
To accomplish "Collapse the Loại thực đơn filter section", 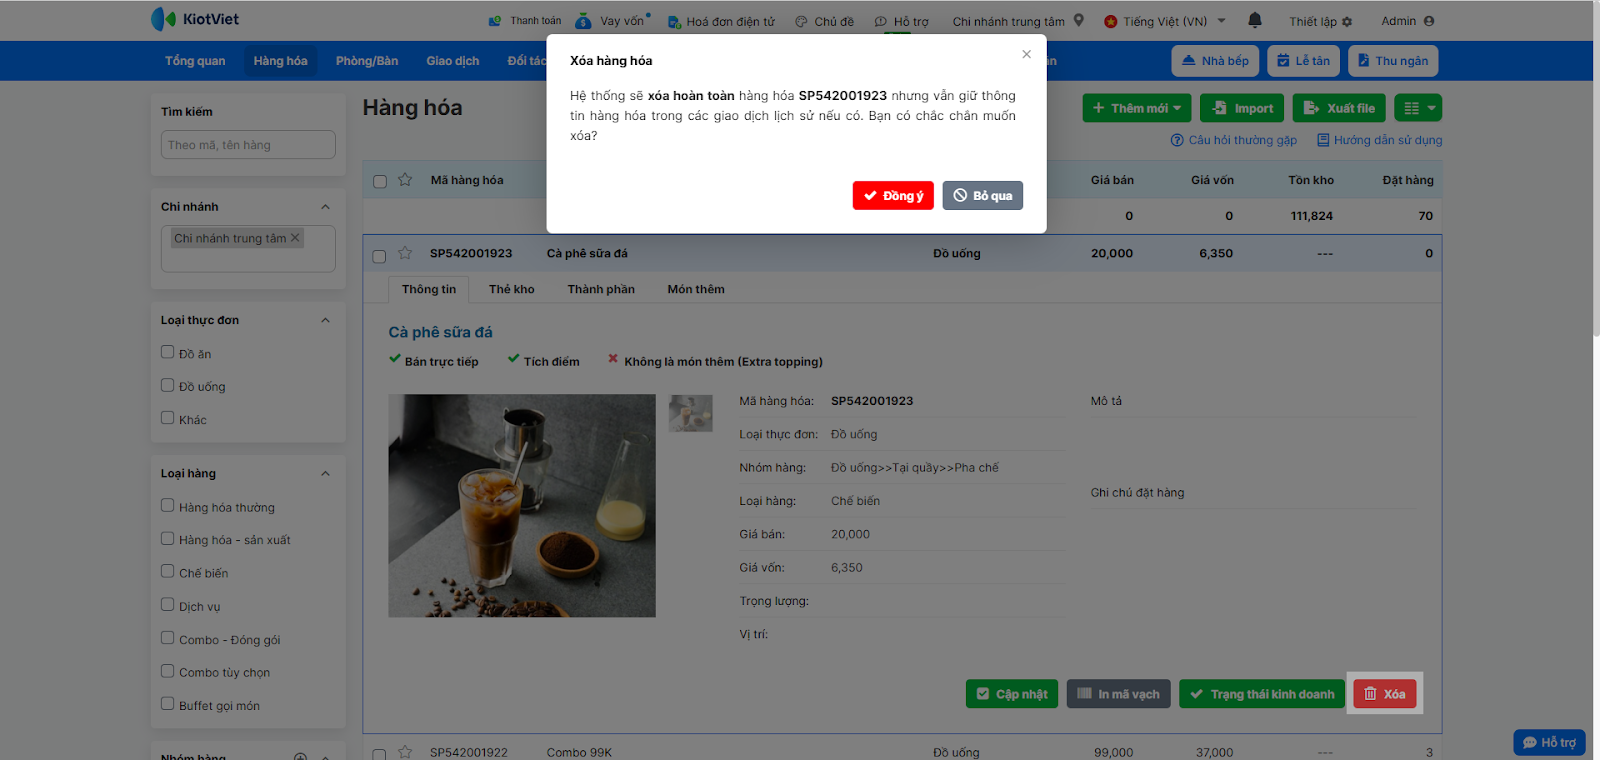I will pos(325,320).
